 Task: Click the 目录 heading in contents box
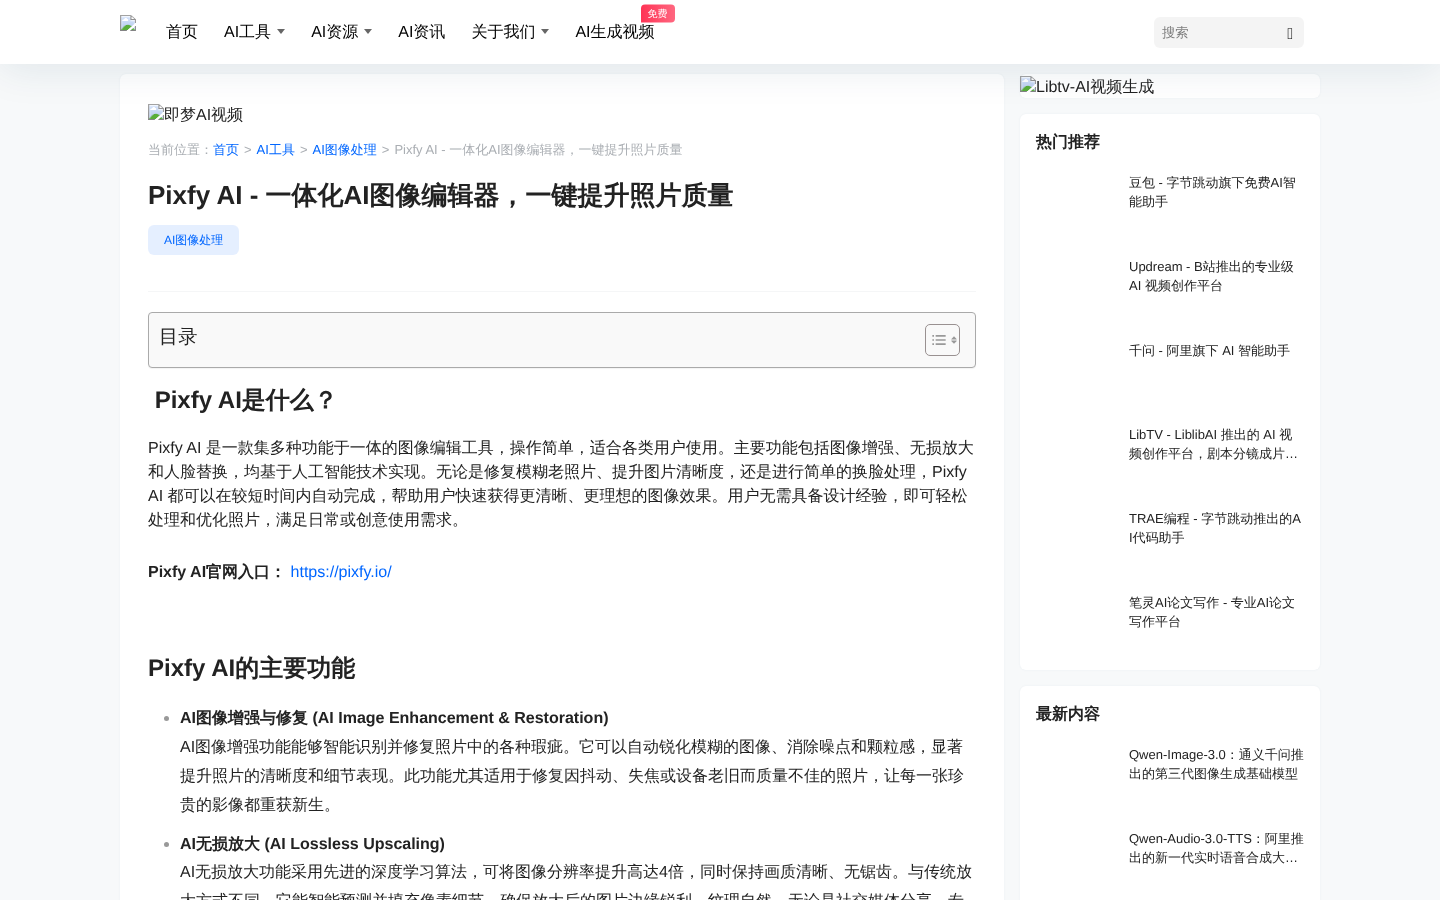click(178, 337)
